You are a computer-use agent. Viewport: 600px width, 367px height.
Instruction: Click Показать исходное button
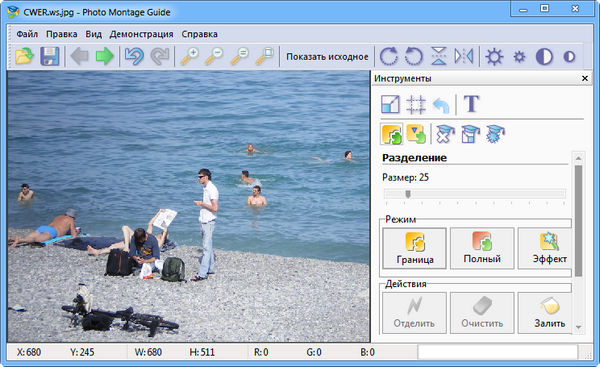click(x=327, y=57)
